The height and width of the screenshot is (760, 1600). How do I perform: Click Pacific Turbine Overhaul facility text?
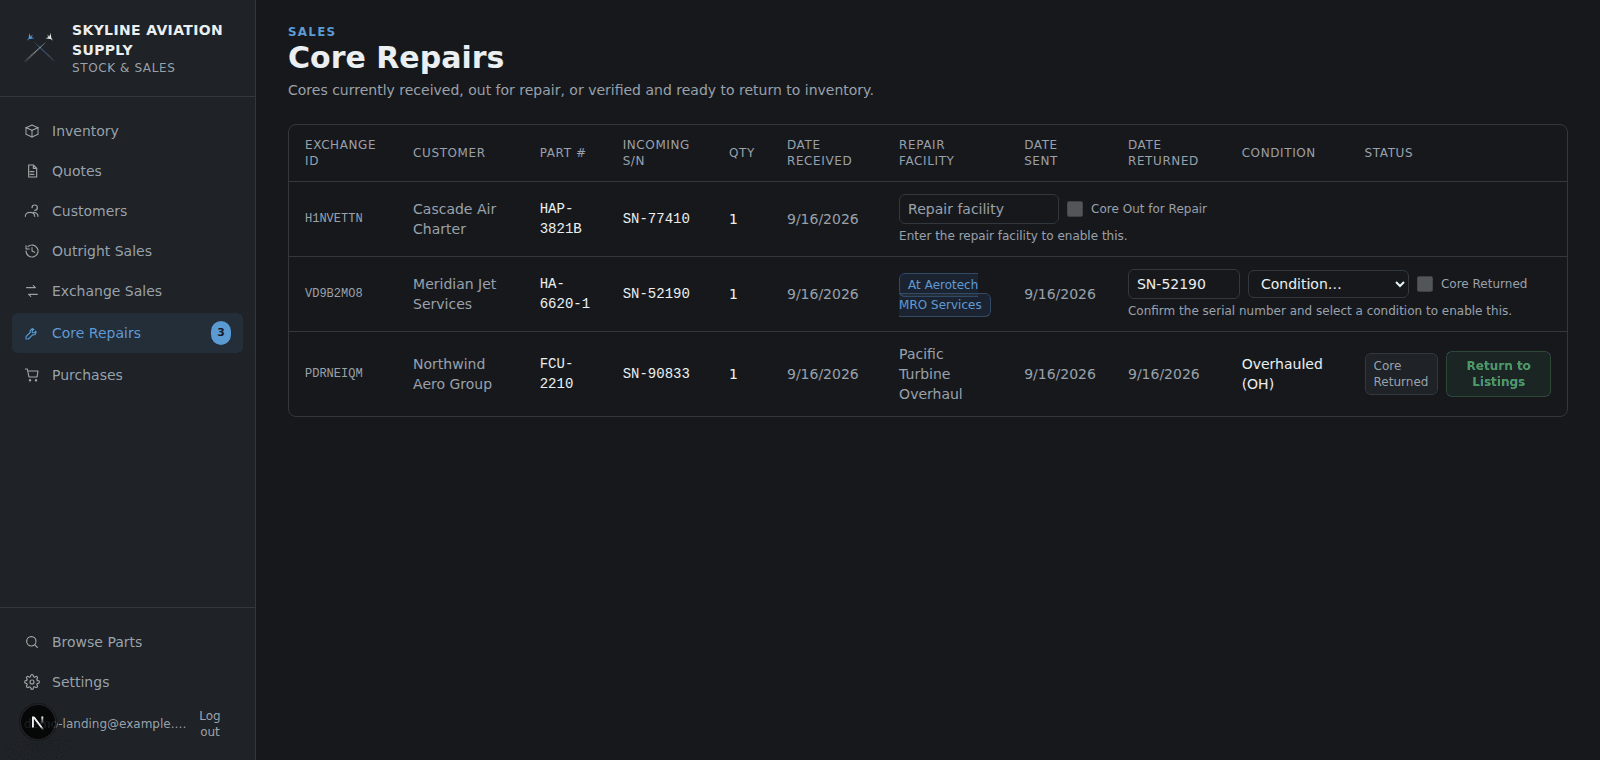click(x=931, y=374)
